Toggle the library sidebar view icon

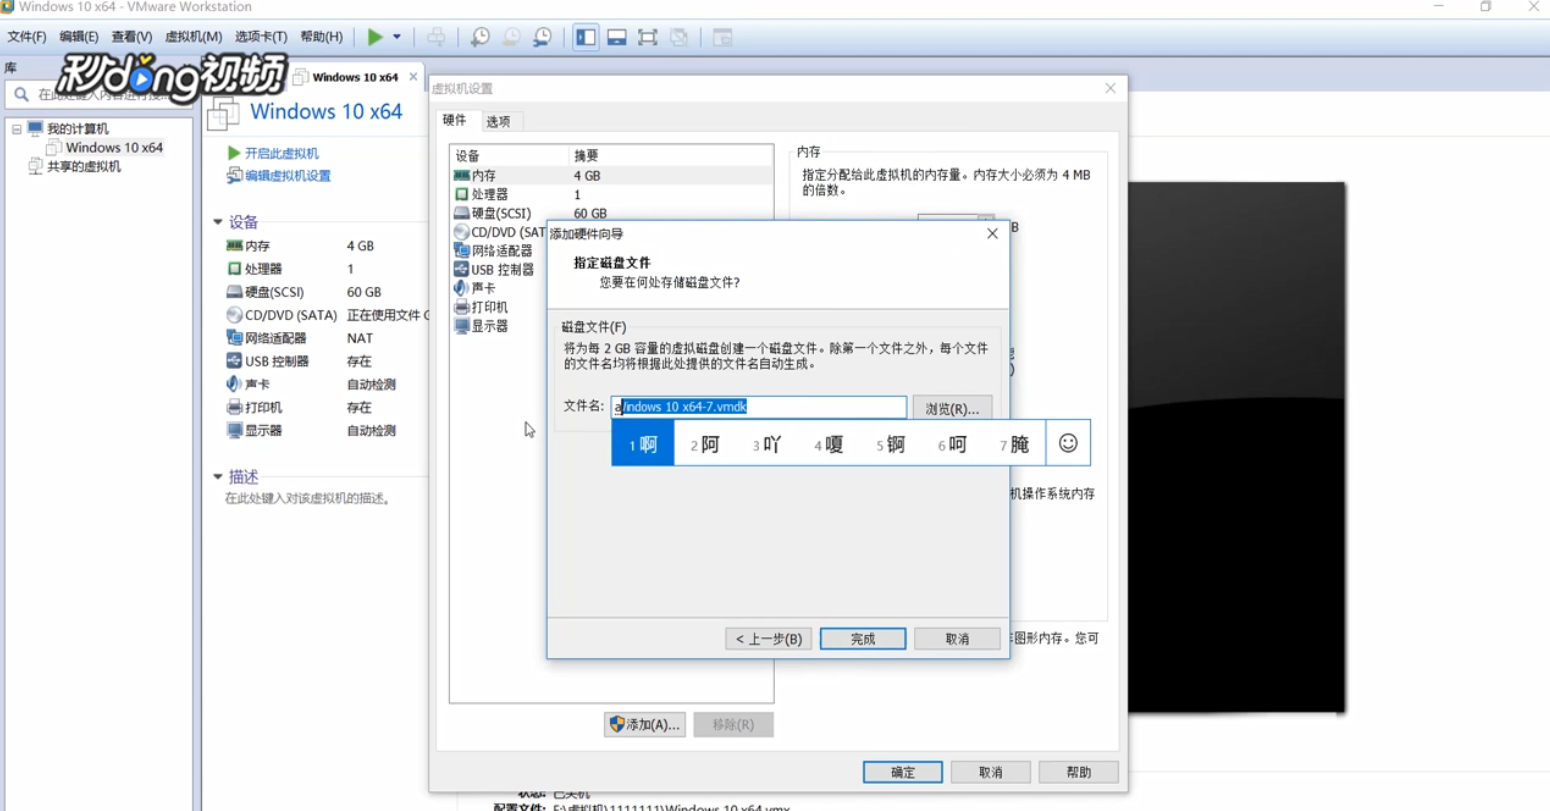click(586, 37)
